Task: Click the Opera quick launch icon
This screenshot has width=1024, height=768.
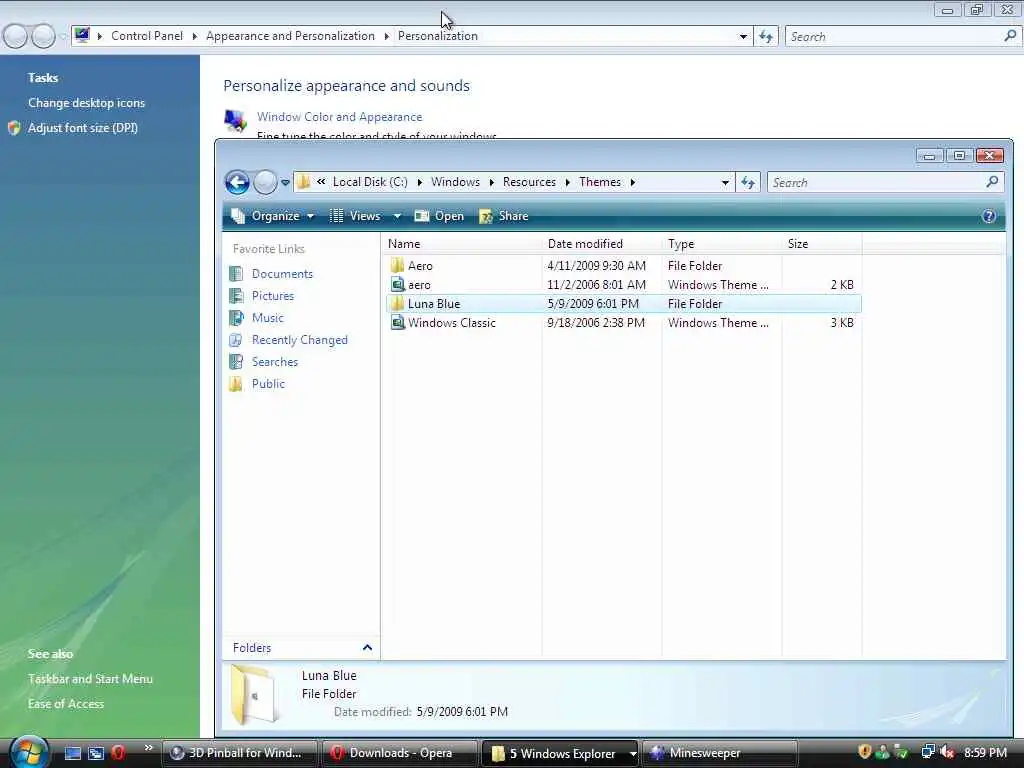Action: coord(118,753)
